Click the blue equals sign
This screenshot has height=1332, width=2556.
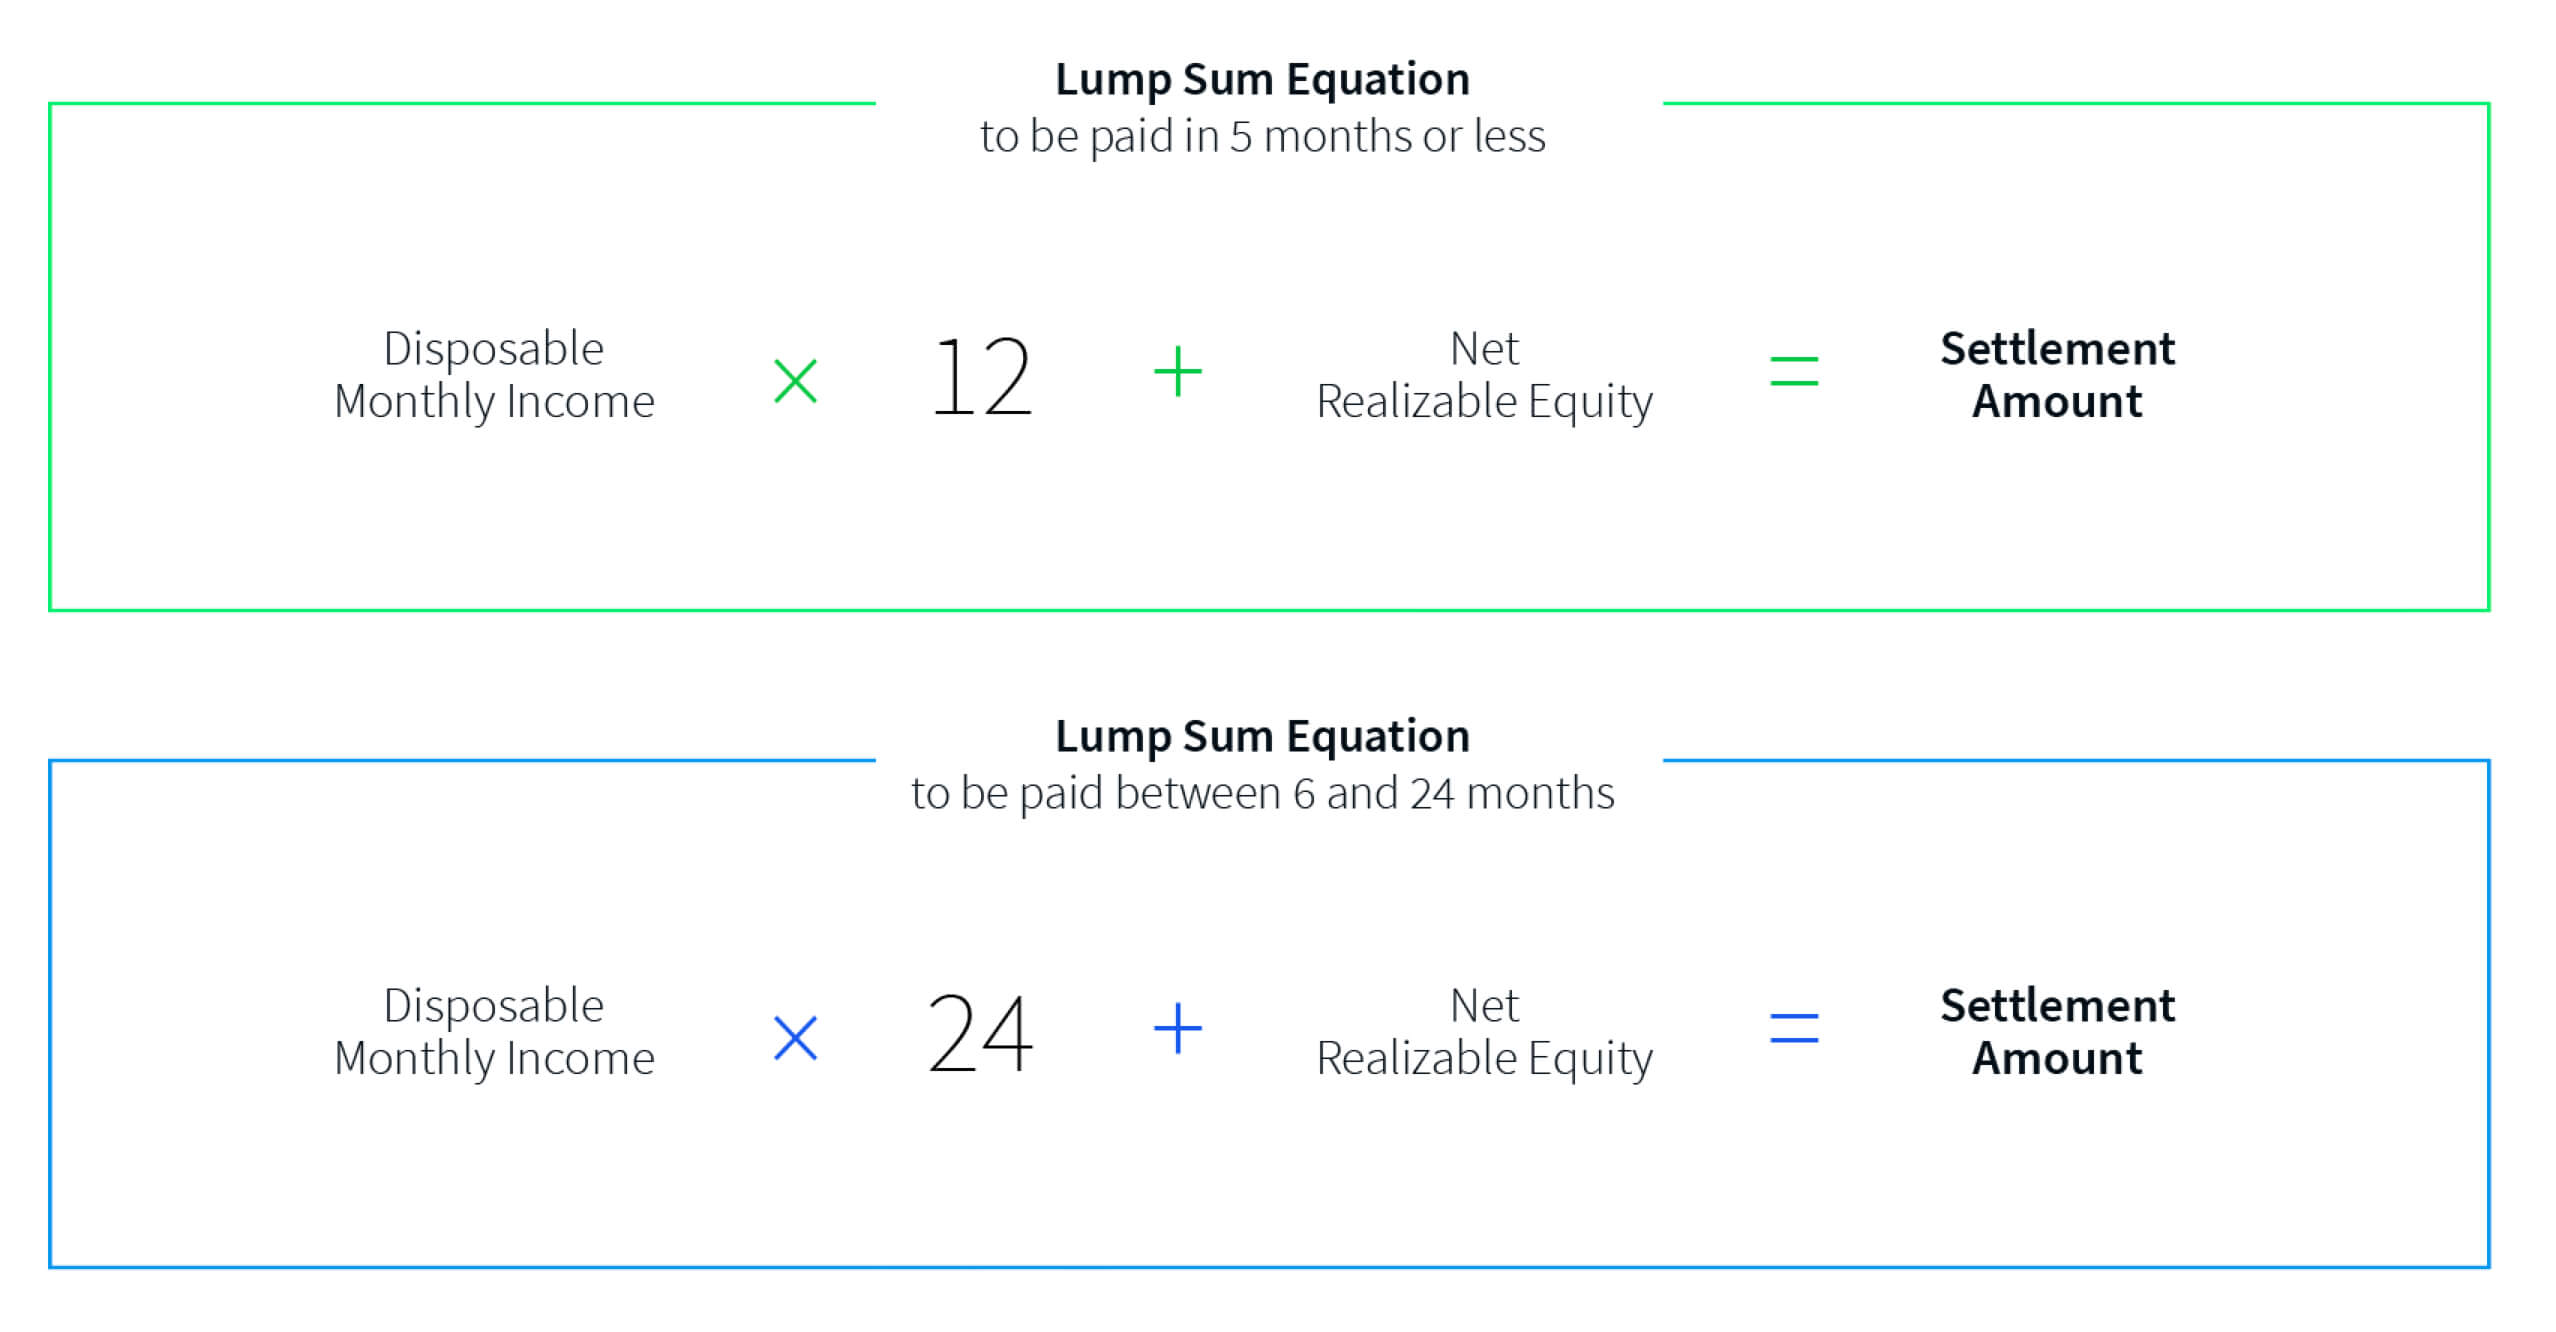tap(1794, 1028)
